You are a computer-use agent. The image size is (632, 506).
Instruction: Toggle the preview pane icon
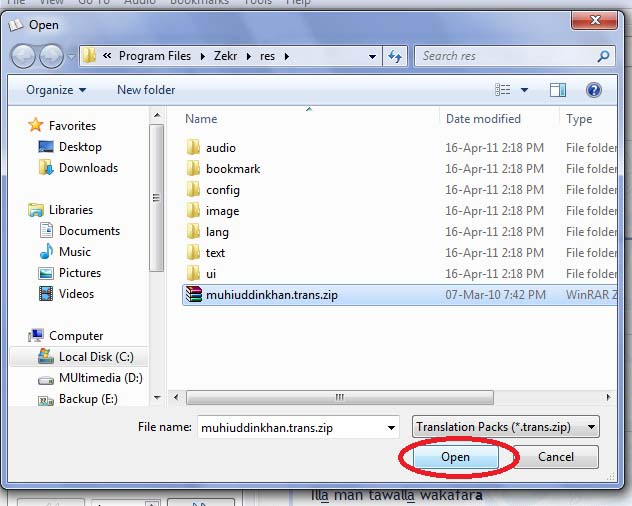558,90
